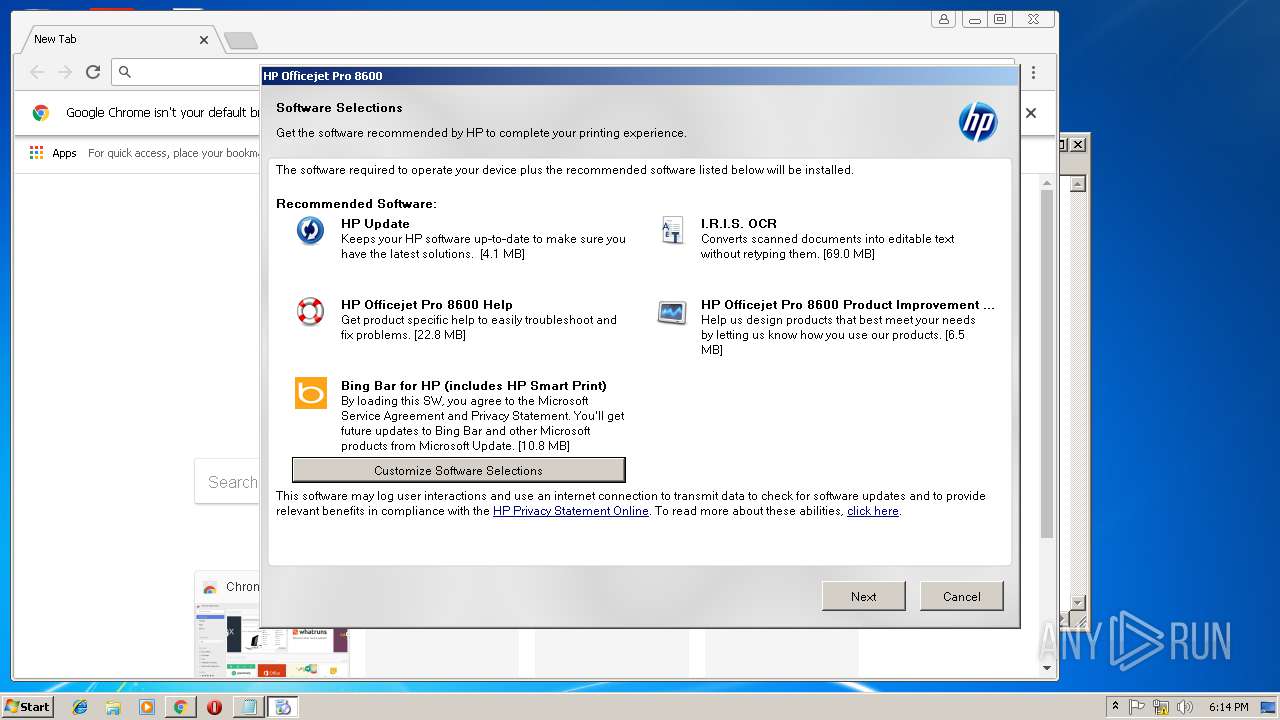Viewport: 1280px width, 720px height.
Task: Click 'Bing Bar for HP (includes HP Smart Print)'
Action: 474,386
